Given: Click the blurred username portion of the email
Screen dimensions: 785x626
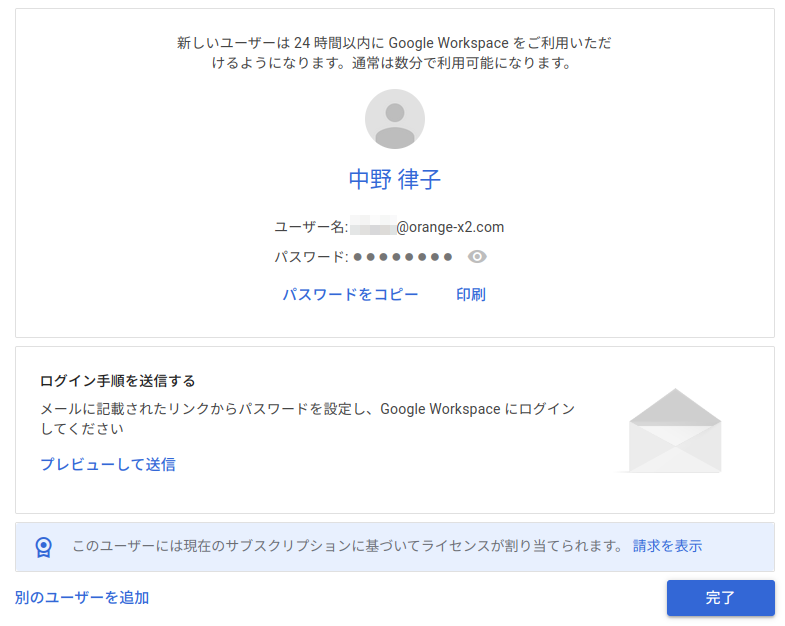Looking at the screenshot, I should click(x=372, y=227).
